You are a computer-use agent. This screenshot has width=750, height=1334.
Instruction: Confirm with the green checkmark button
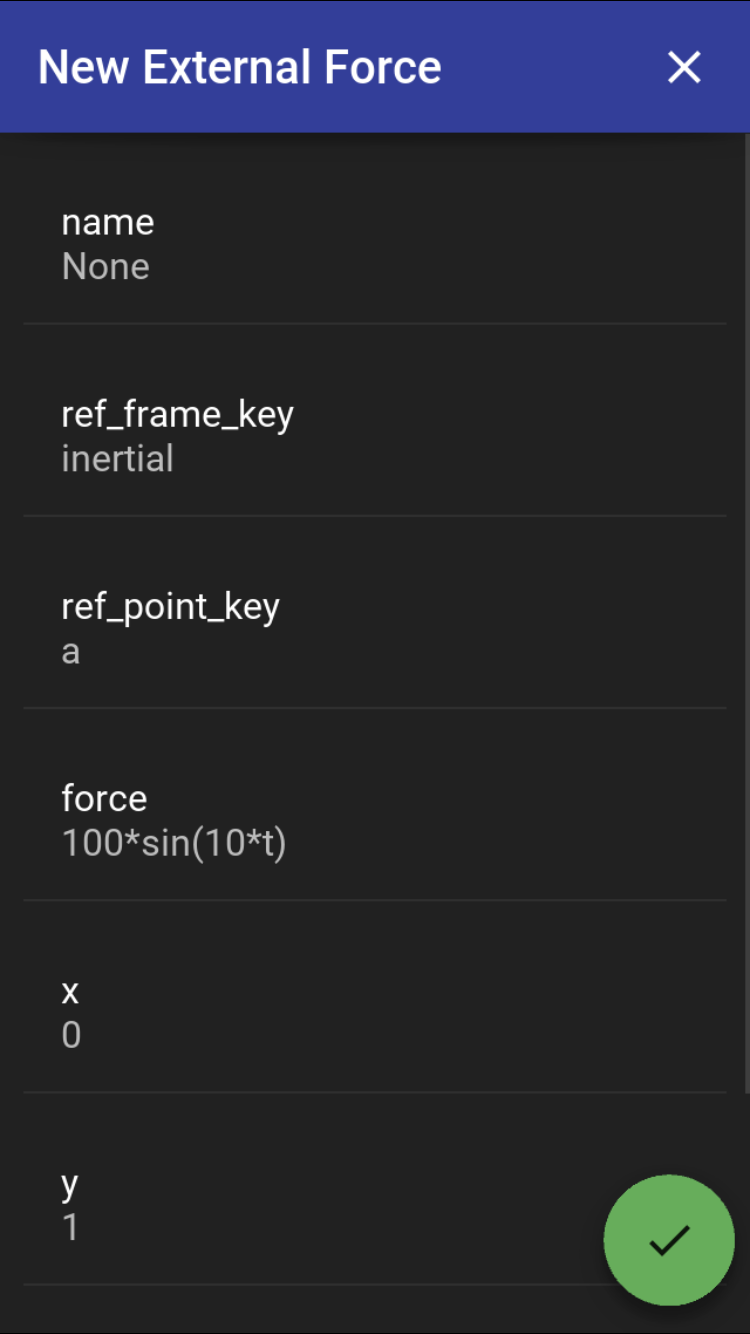(669, 1240)
